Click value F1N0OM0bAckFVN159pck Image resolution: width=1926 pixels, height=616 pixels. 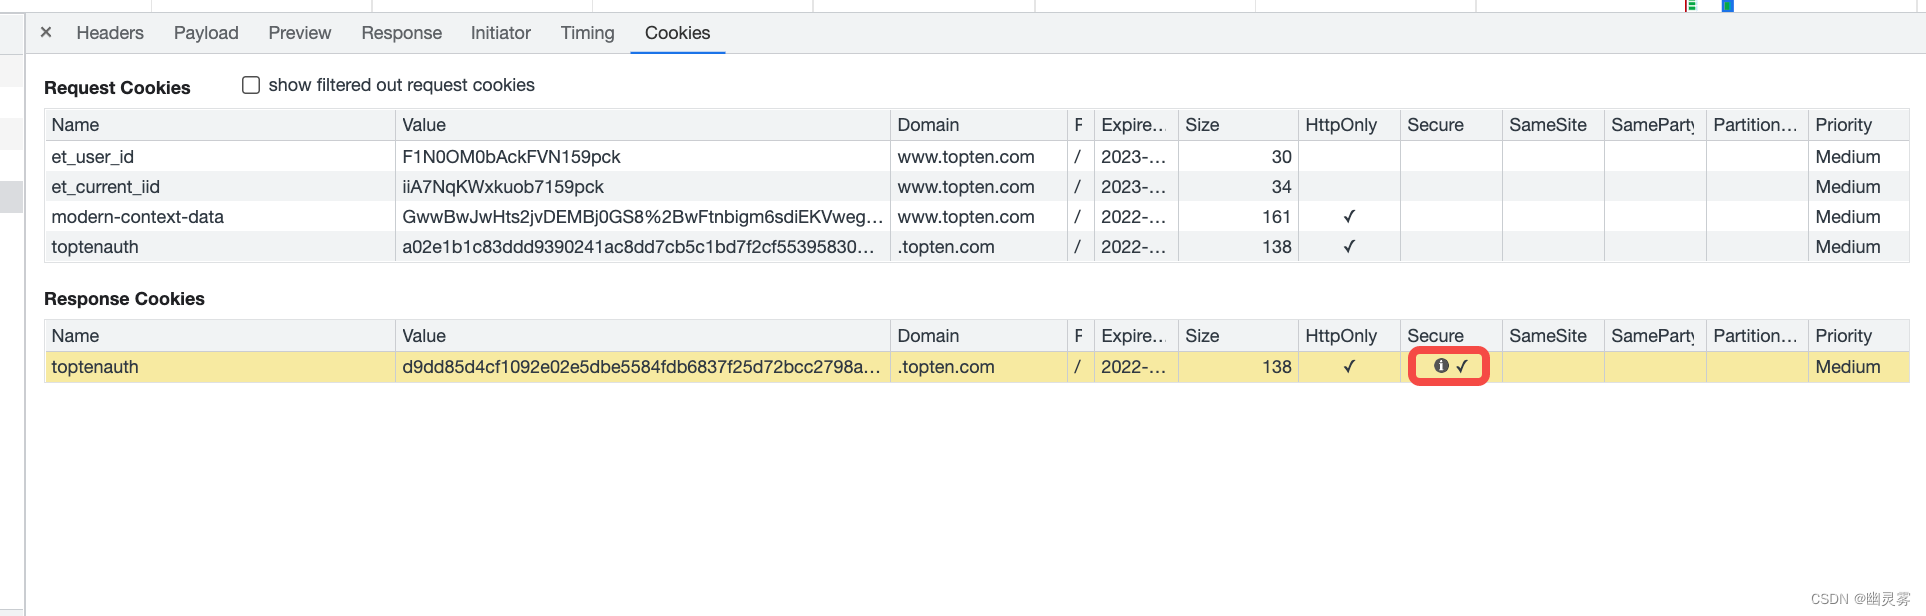tap(511, 157)
